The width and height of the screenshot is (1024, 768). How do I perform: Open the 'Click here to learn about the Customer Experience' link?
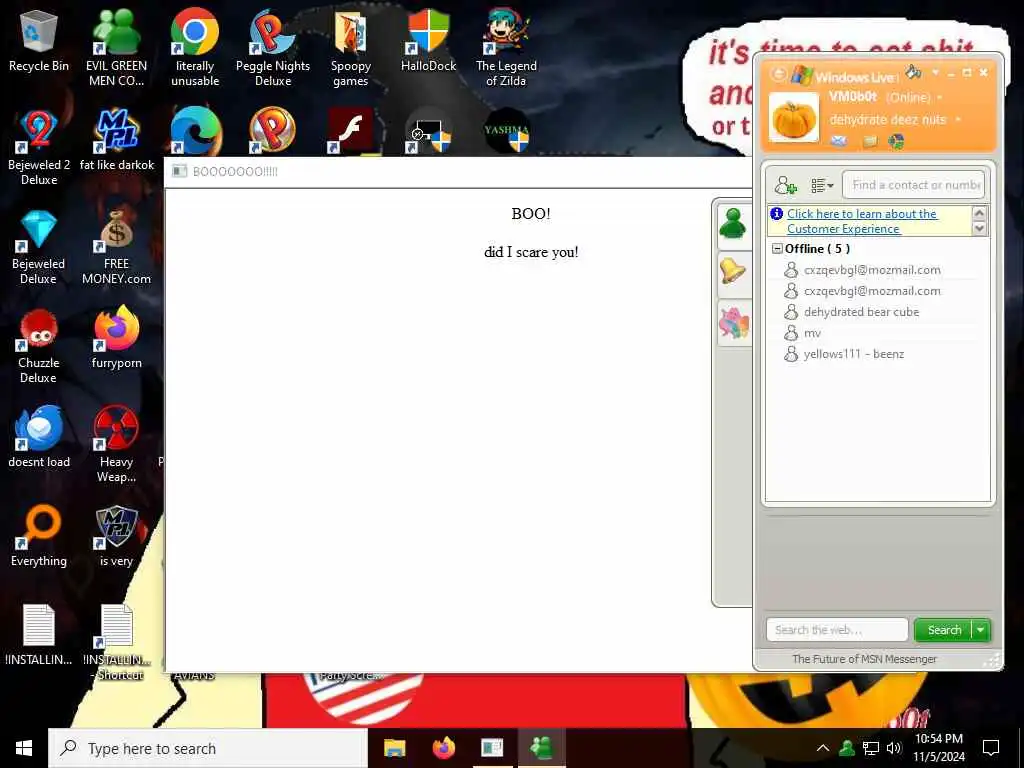(861, 221)
